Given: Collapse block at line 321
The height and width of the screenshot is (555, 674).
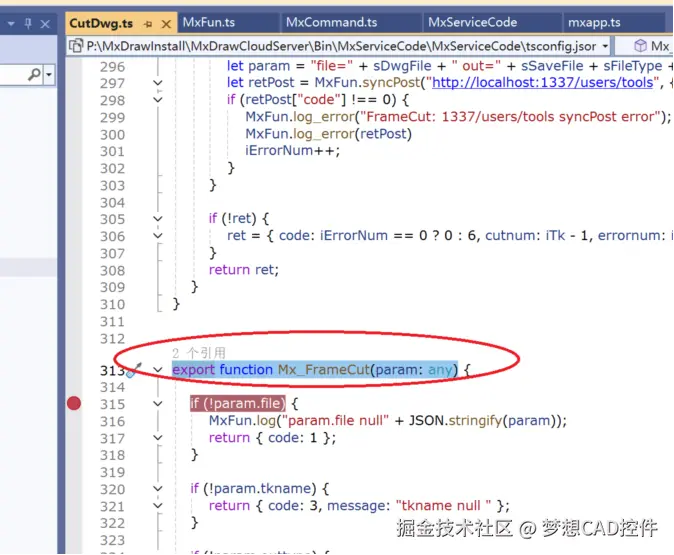Looking at the screenshot, I should [158, 506].
